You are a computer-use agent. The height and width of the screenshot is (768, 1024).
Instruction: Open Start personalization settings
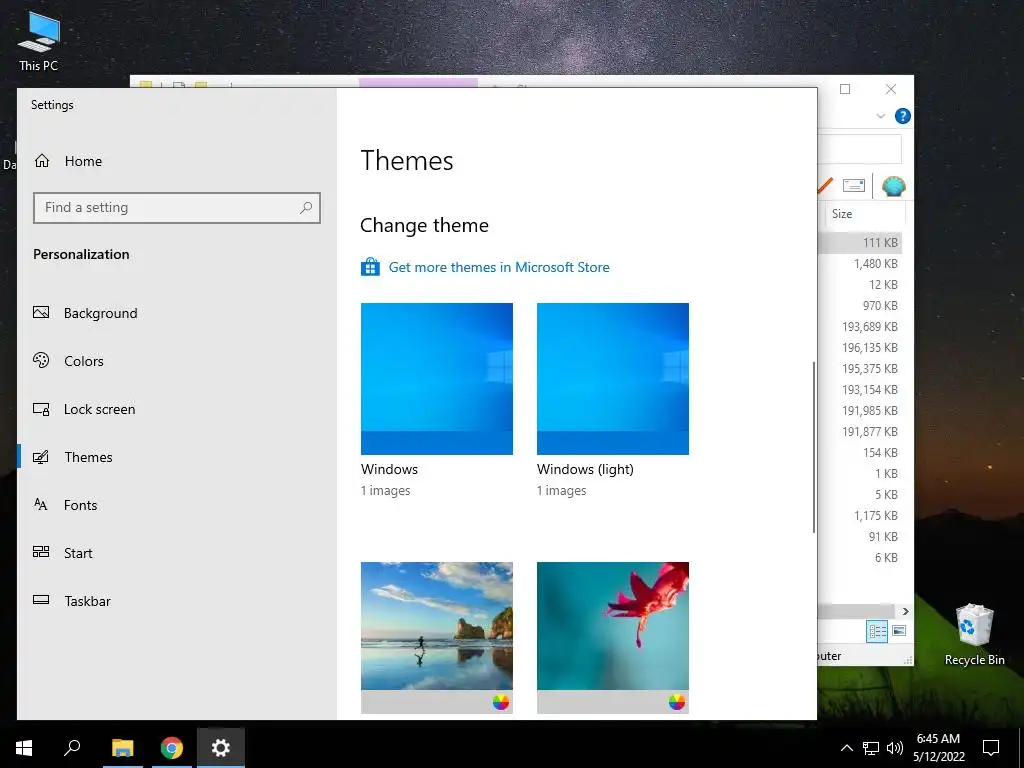coord(63,553)
